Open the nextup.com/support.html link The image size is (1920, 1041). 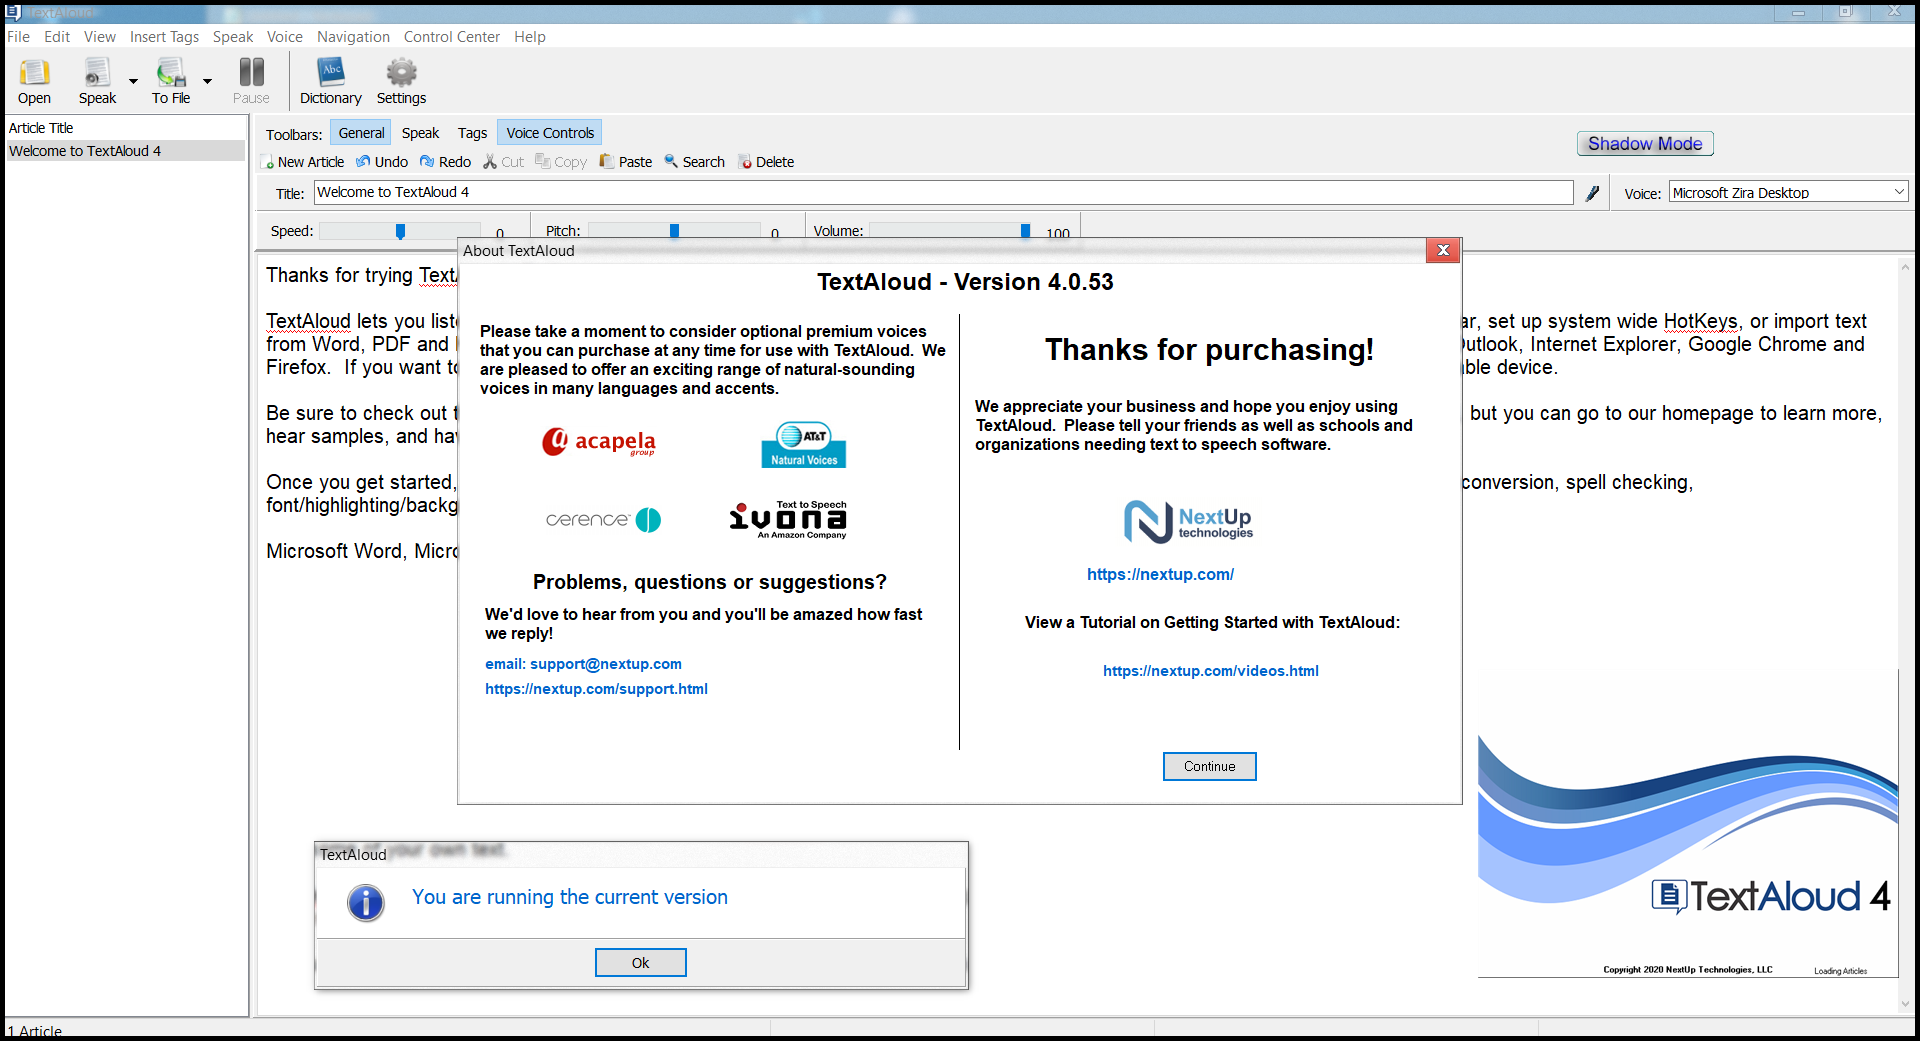click(596, 689)
